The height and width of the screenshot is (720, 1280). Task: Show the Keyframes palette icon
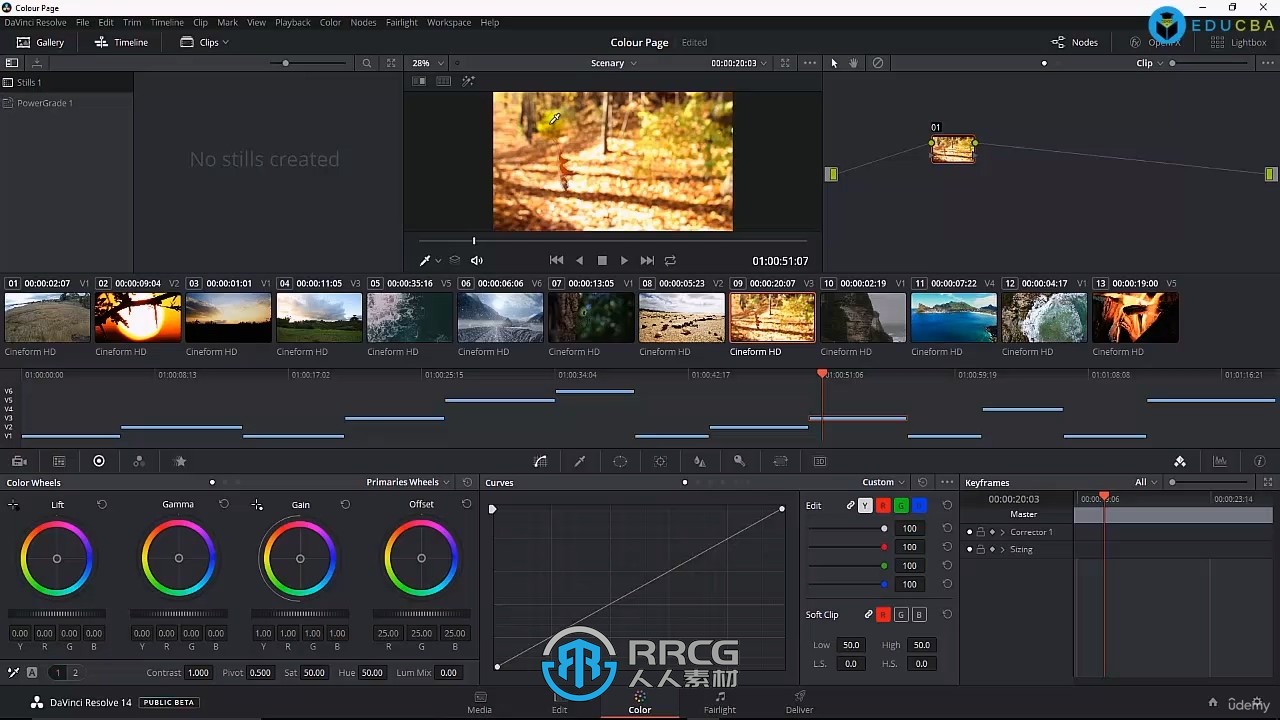click(1180, 461)
